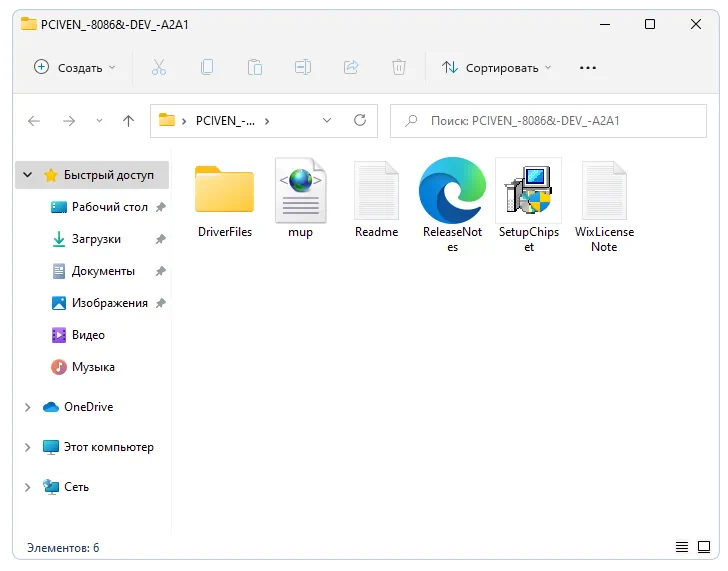Click the Rename icon in toolbar
Viewport: 728px width, 571px height.
coord(303,68)
